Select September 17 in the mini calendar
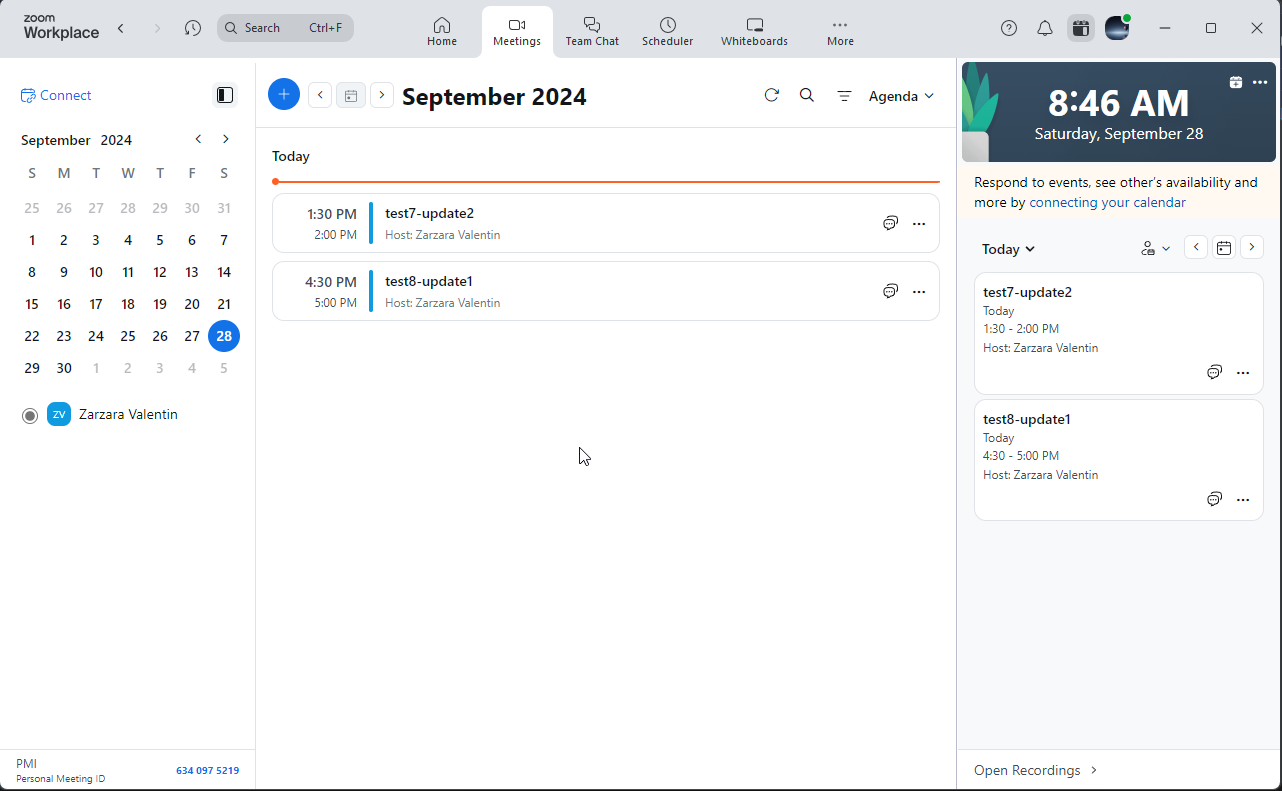This screenshot has height=791, width=1282. pyautogui.click(x=96, y=304)
